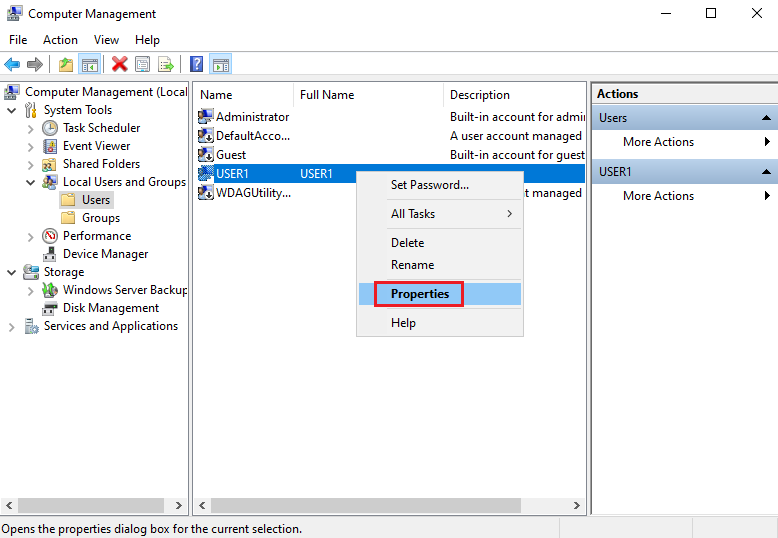The height and width of the screenshot is (538, 778).
Task: Choose Properties in the context menu
Action: click(x=420, y=294)
